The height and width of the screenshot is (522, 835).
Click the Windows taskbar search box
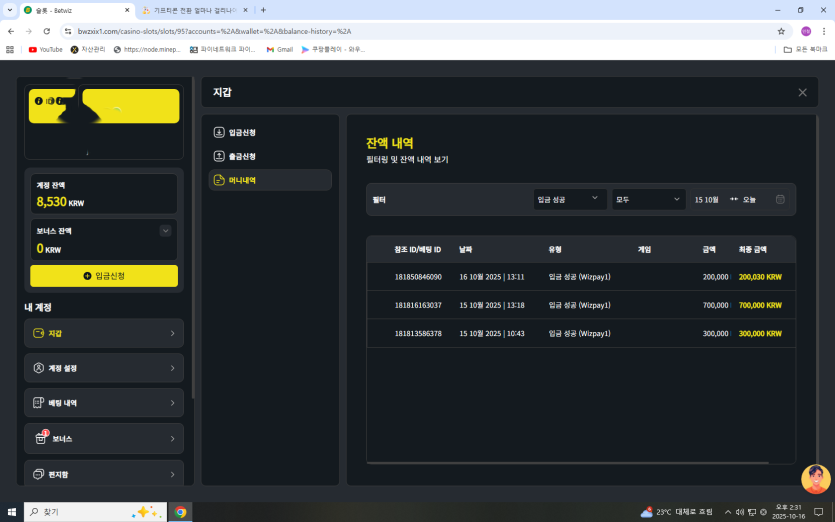coord(95,511)
